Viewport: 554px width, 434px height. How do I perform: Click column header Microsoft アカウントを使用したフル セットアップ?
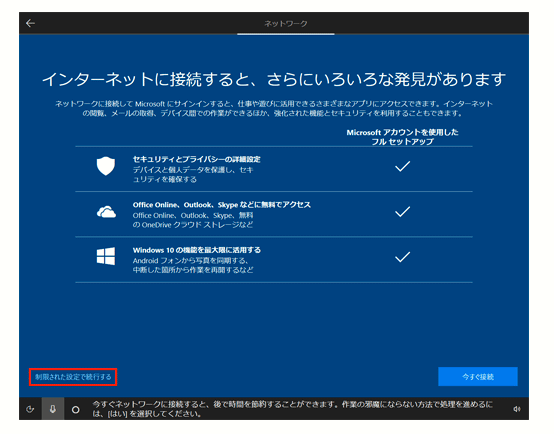(x=402, y=137)
